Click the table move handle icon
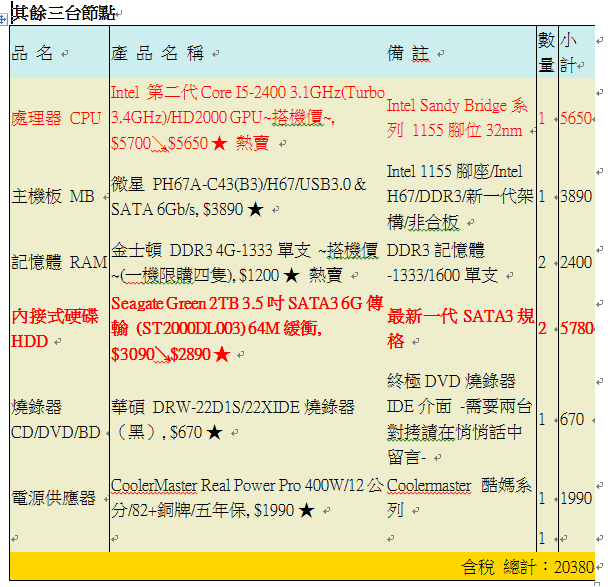The height and width of the screenshot is (587, 616). tap(3, 19)
